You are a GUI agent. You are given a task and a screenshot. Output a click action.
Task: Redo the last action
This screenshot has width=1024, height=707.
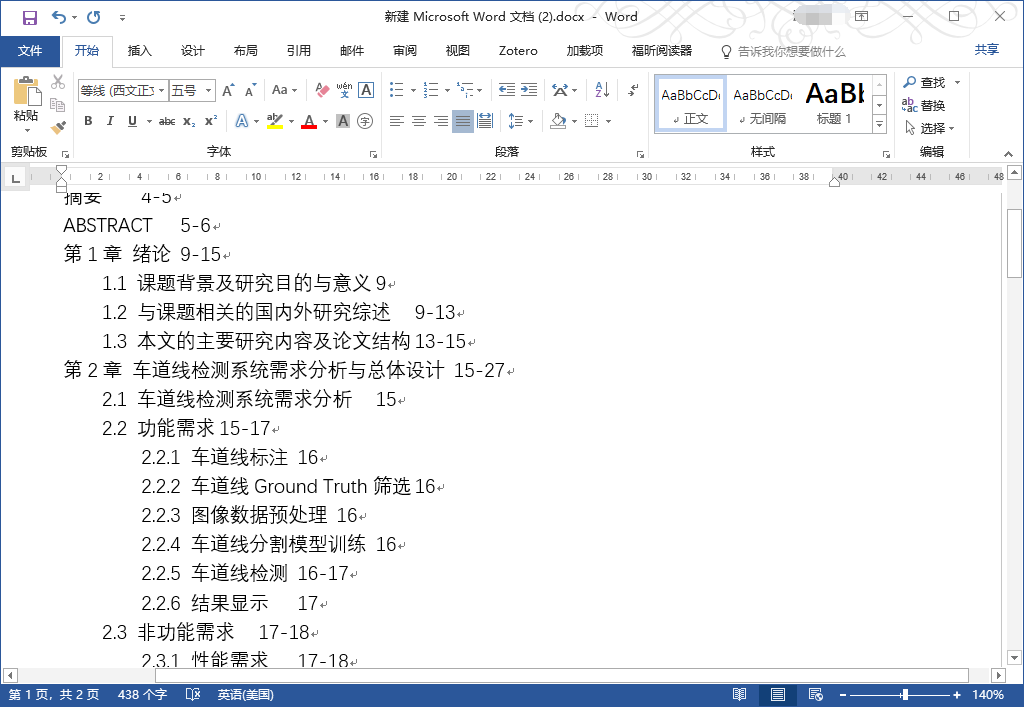click(94, 18)
